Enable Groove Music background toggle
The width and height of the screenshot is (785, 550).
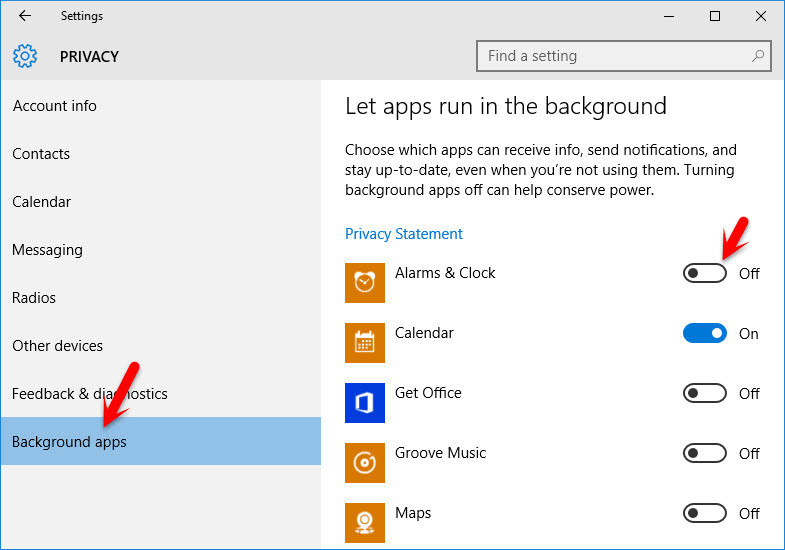pos(704,453)
